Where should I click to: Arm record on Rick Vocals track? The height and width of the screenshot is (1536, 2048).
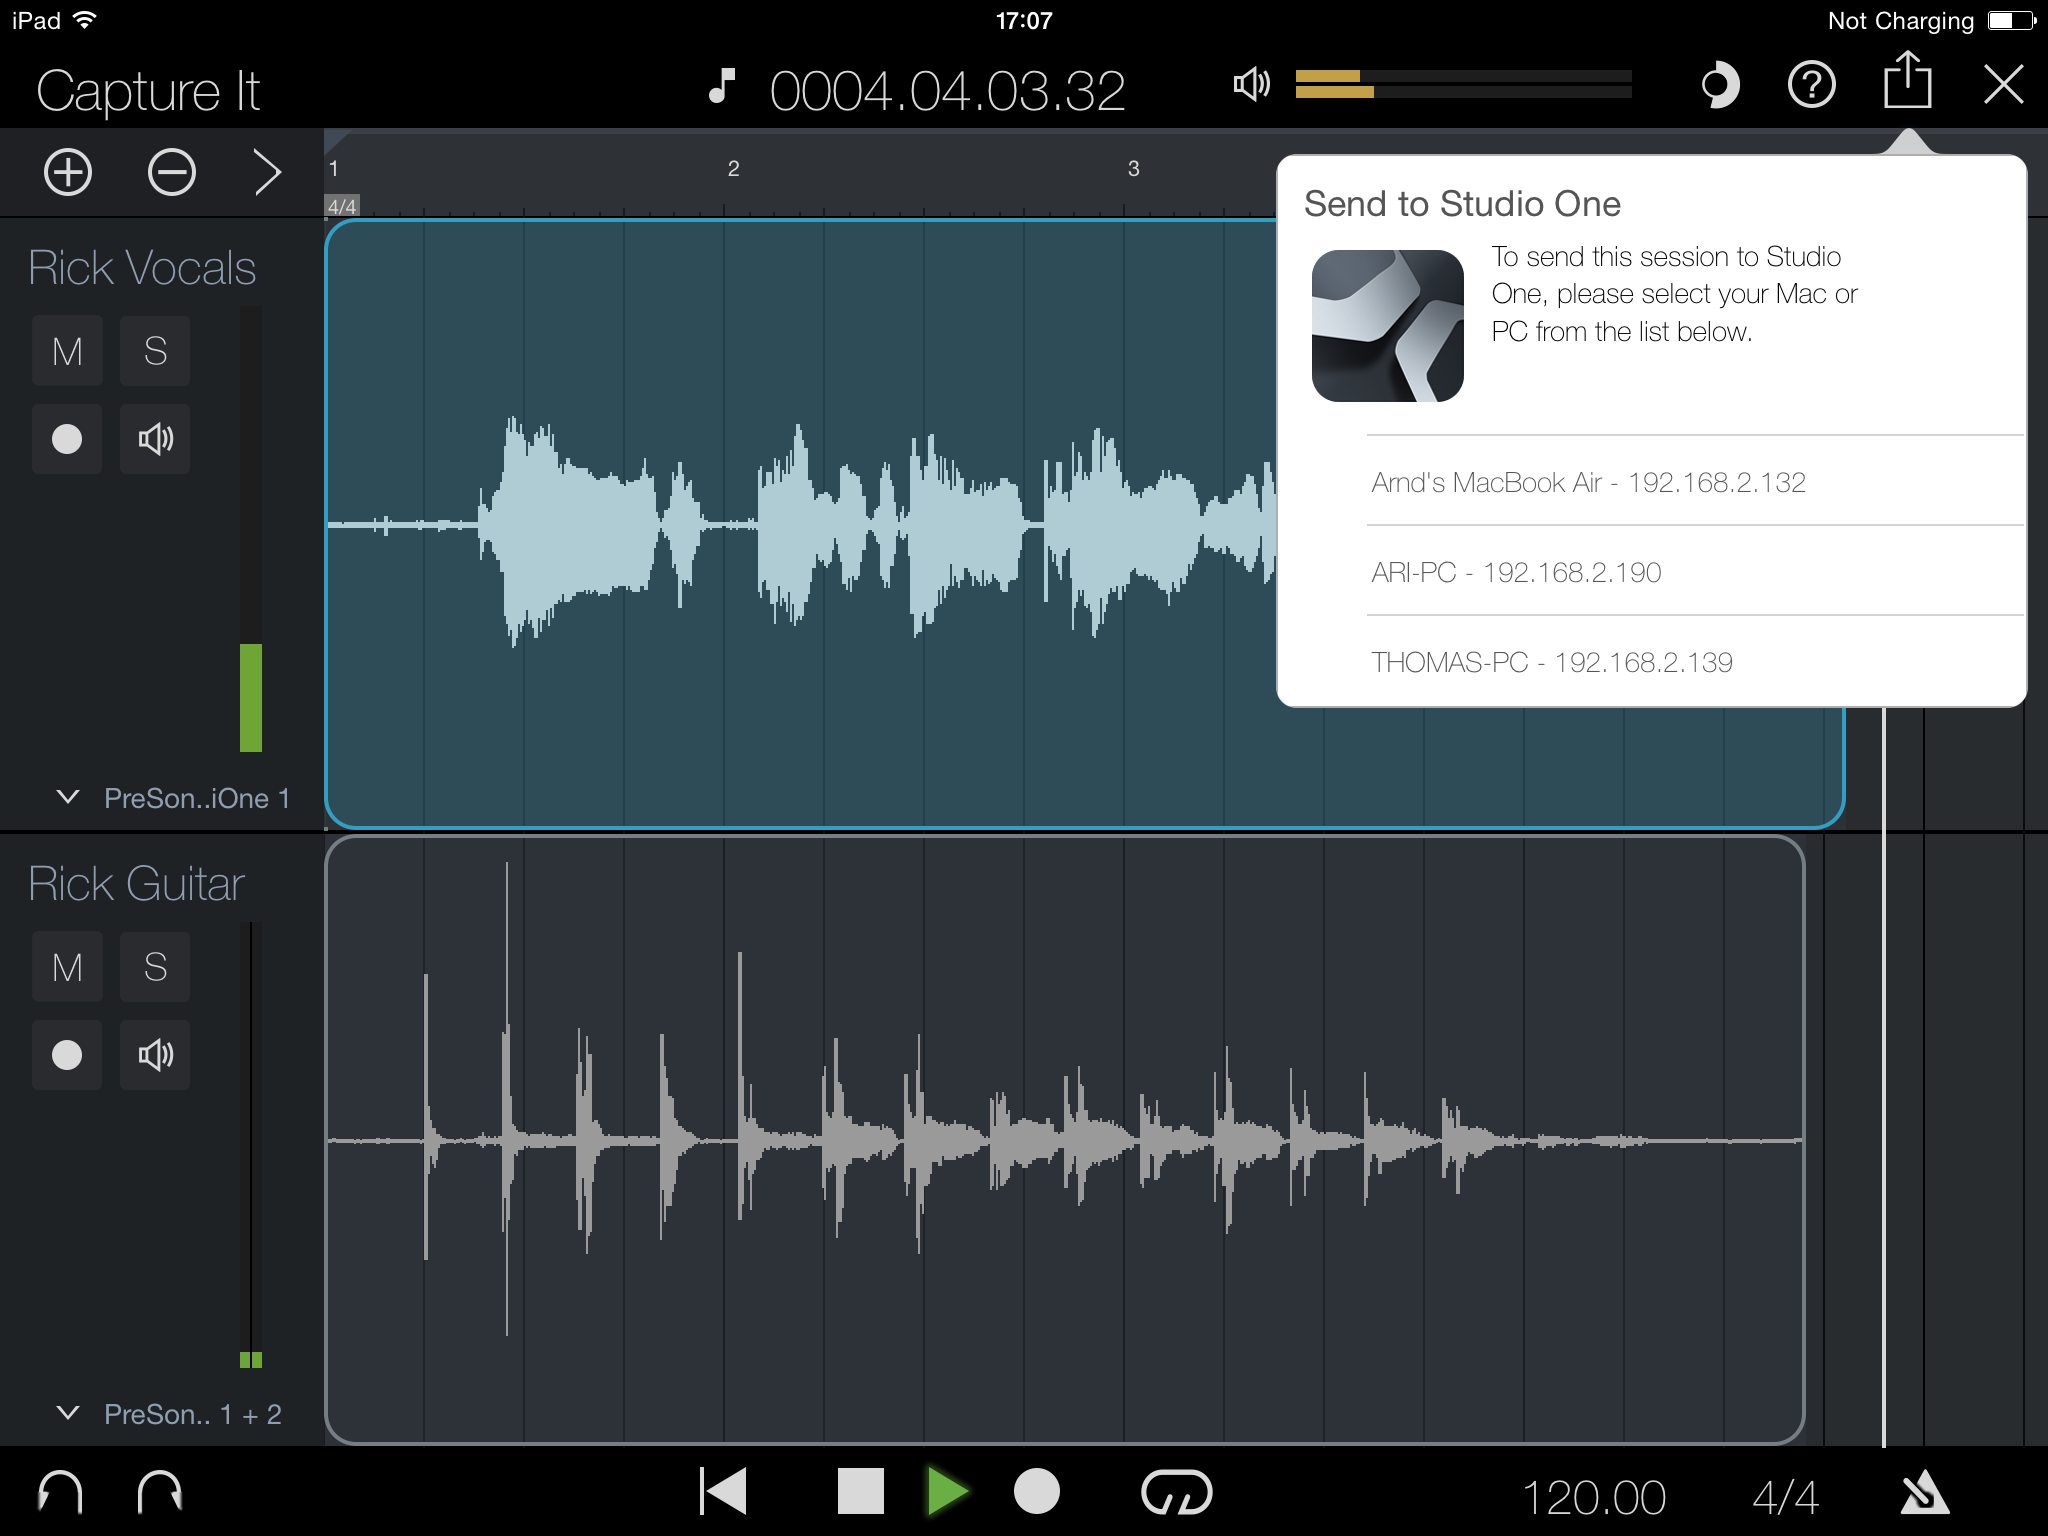67,439
